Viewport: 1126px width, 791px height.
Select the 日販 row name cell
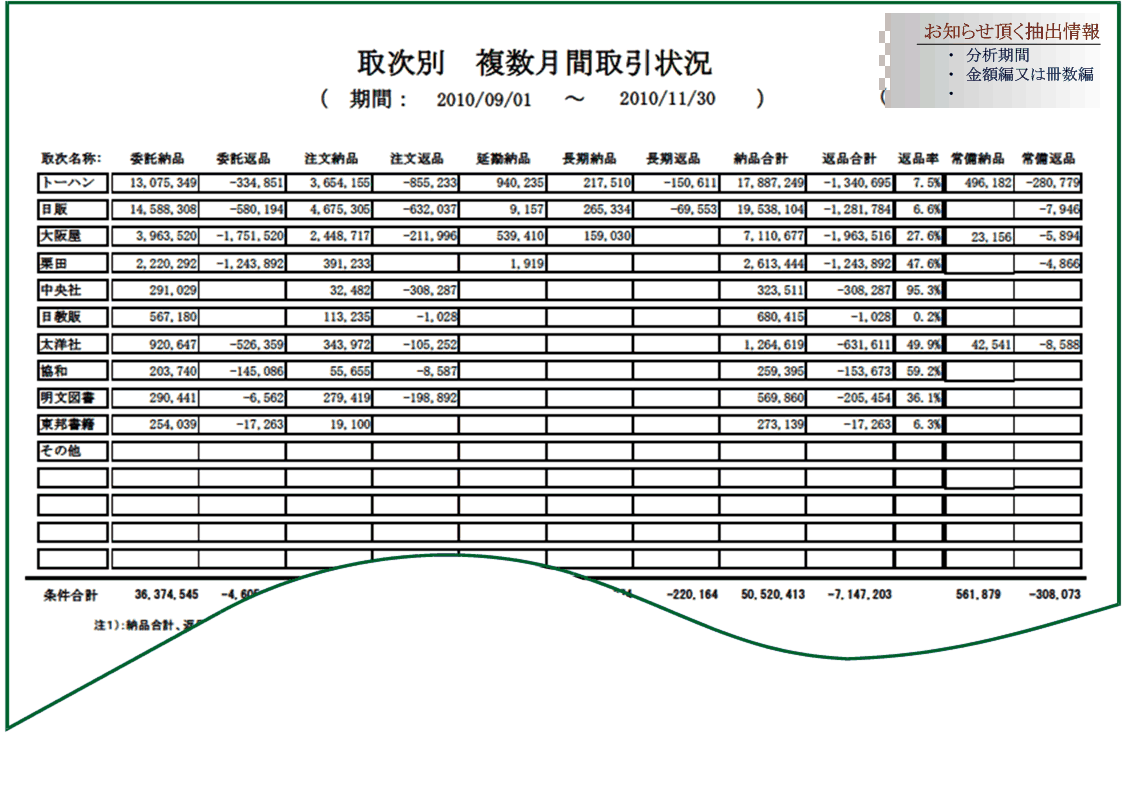[x=73, y=209]
